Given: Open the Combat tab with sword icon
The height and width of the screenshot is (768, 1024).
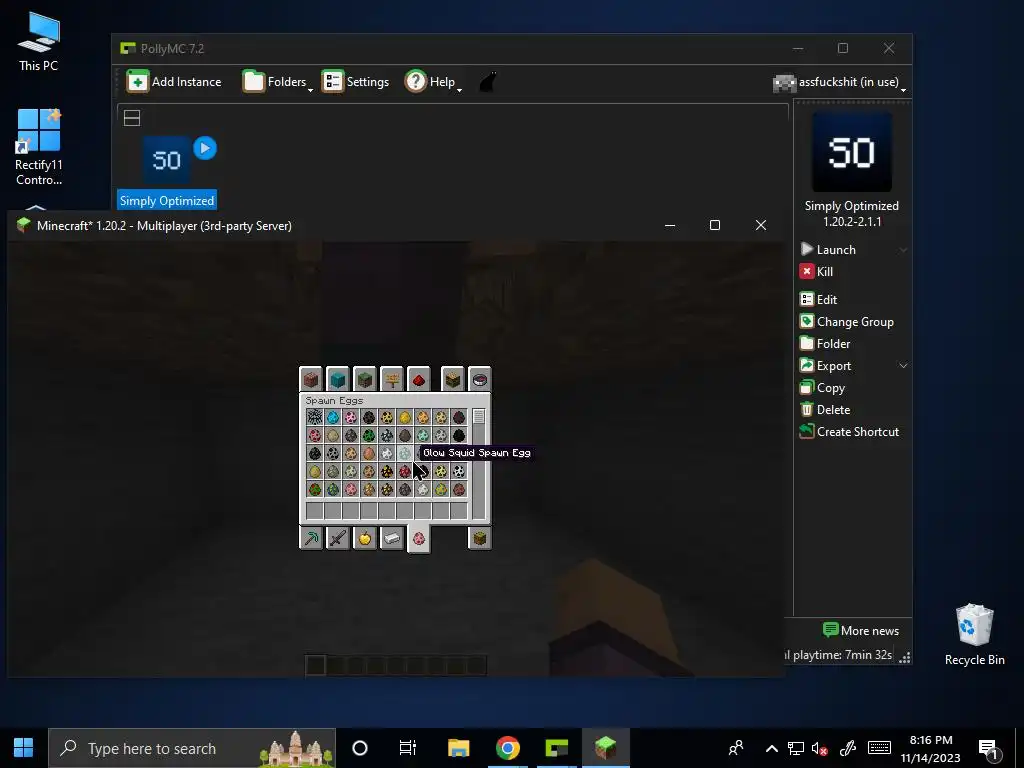Looking at the screenshot, I should pyautogui.click(x=338, y=538).
